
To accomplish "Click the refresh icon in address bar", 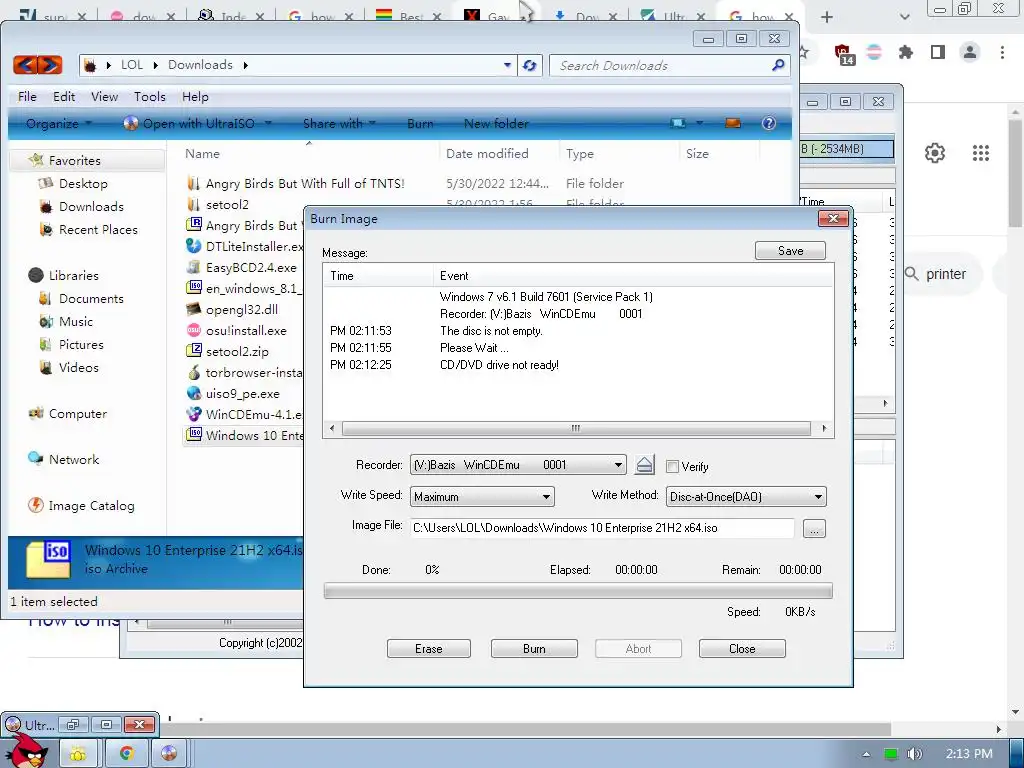I will coord(530,65).
